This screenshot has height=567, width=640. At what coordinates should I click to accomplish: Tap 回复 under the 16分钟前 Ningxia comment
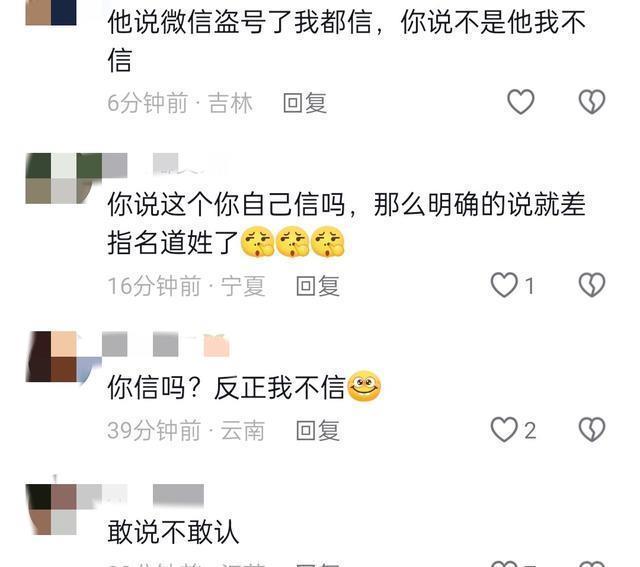[318, 286]
